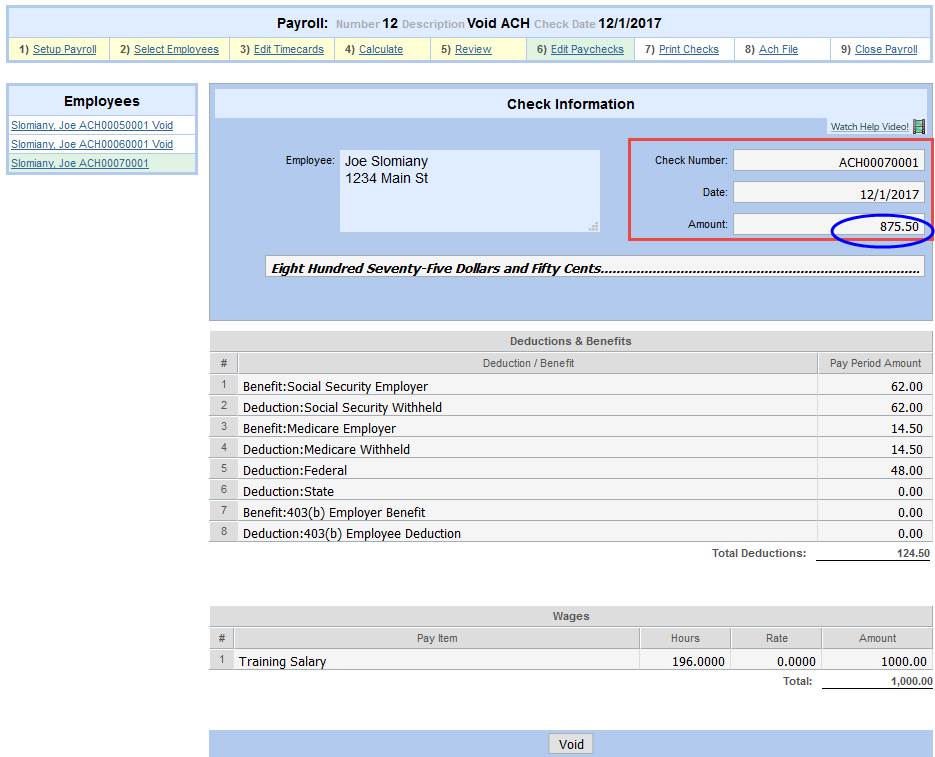
Task: Click the Check Number field
Action: [829, 160]
